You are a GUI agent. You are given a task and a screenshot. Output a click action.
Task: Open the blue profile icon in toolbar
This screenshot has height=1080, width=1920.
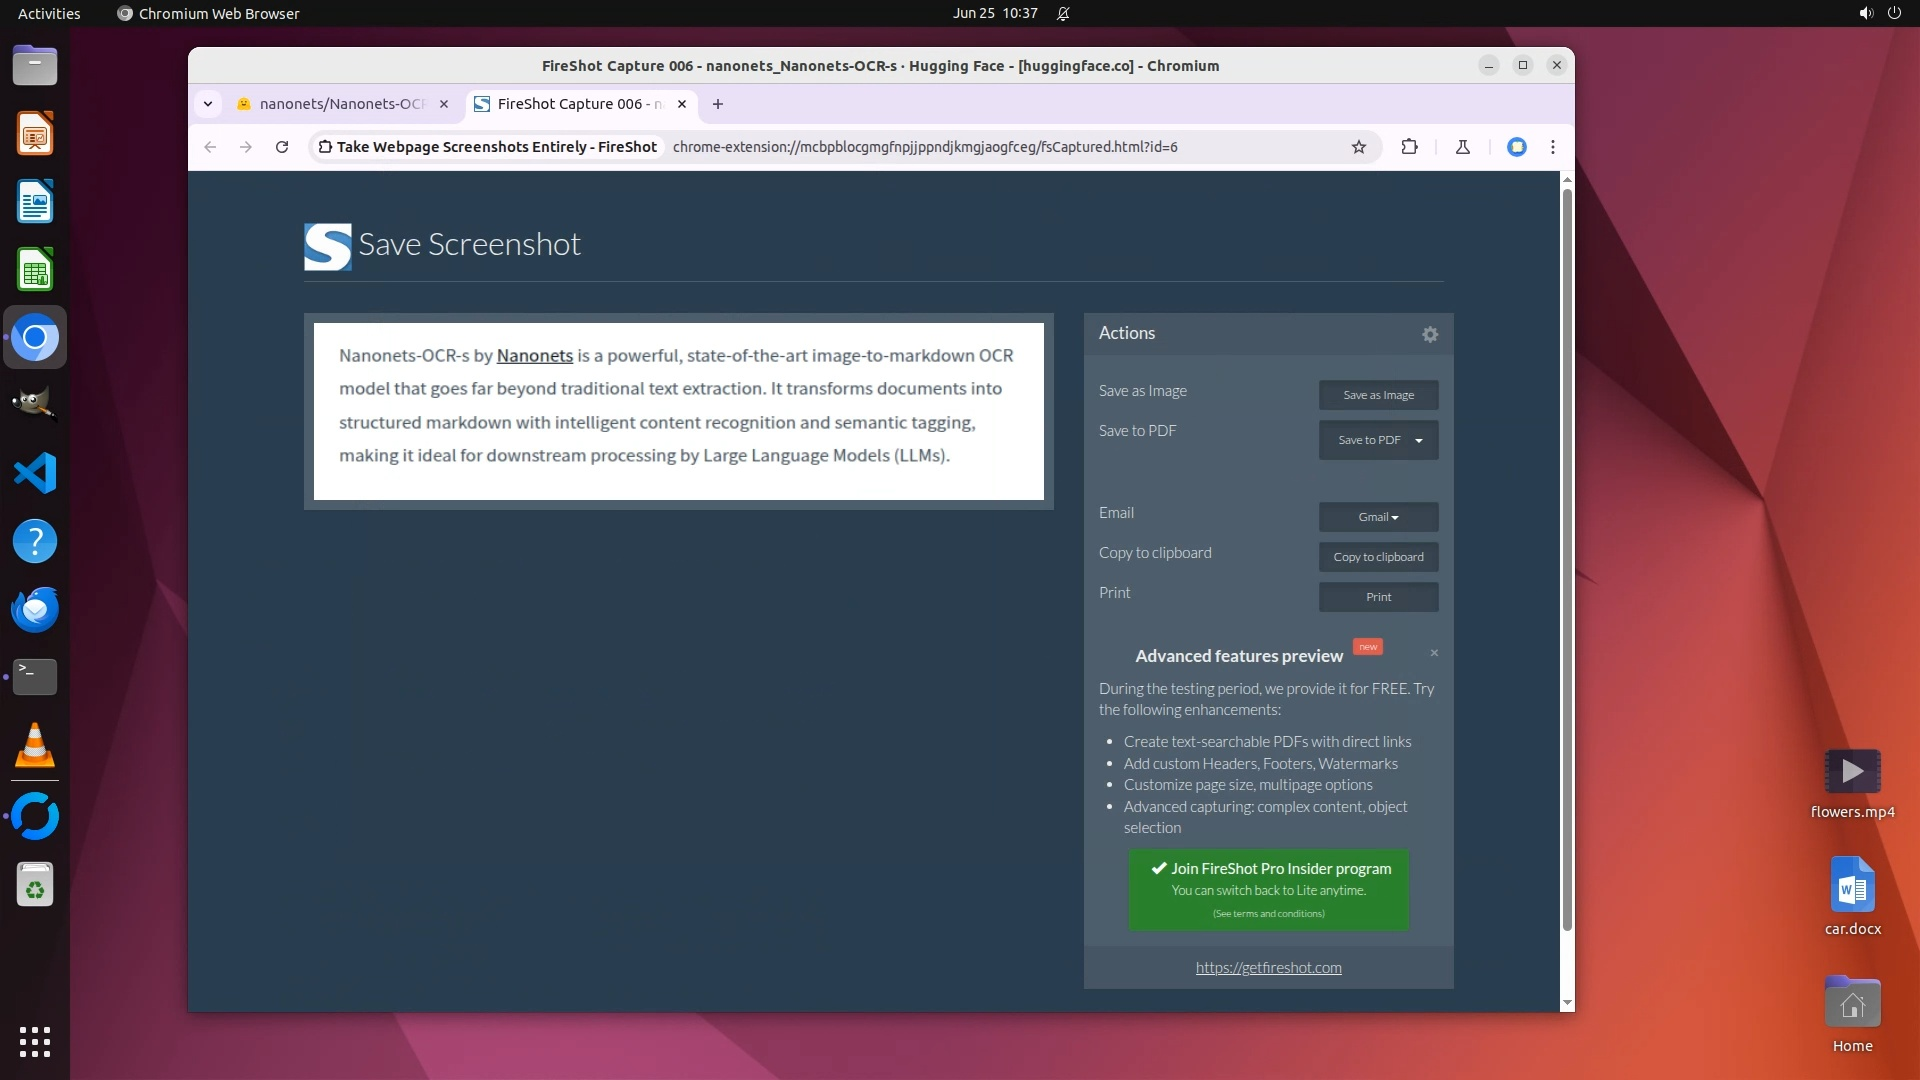(1516, 147)
